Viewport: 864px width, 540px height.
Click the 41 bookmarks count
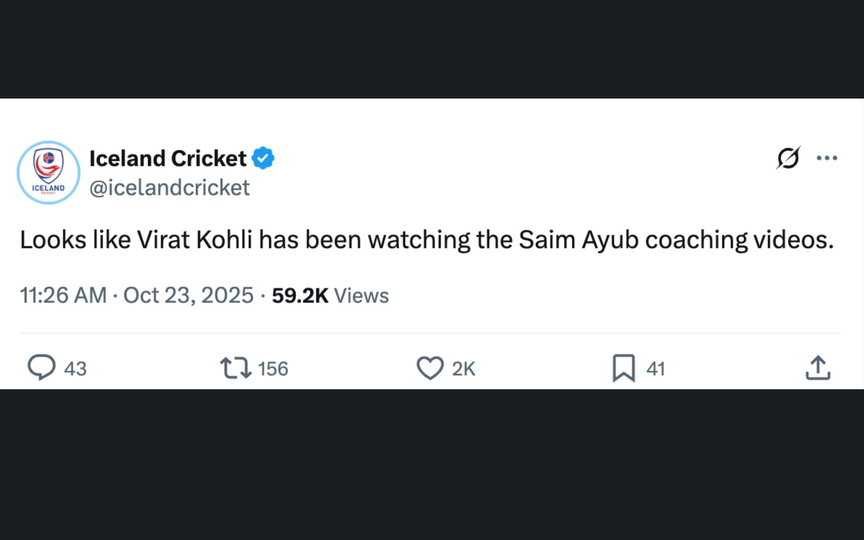(x=655, y=369)
